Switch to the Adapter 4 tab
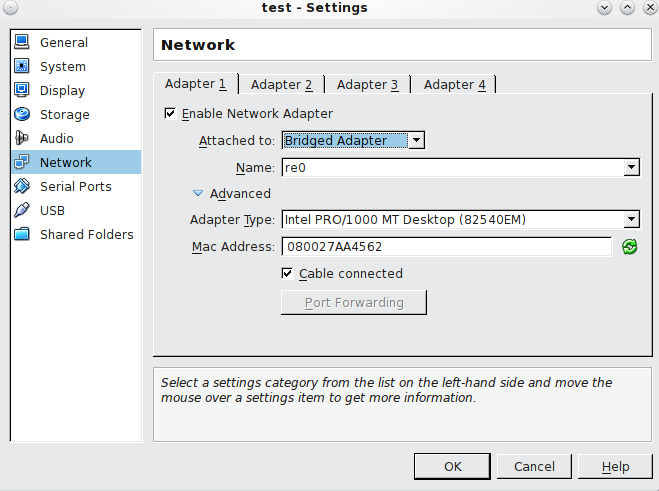The image size is (659, 491). [x=454, y=84]
